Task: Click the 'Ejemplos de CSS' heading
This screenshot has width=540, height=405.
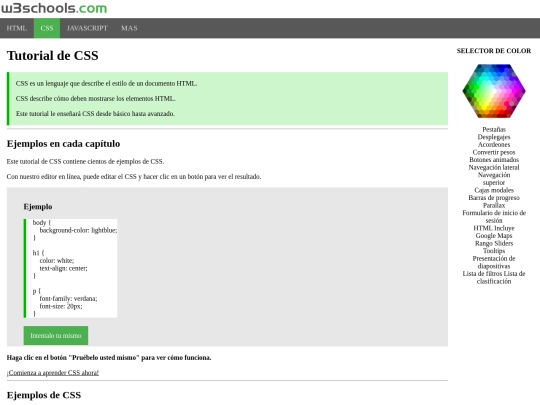Action: click(x=44, y=395)
